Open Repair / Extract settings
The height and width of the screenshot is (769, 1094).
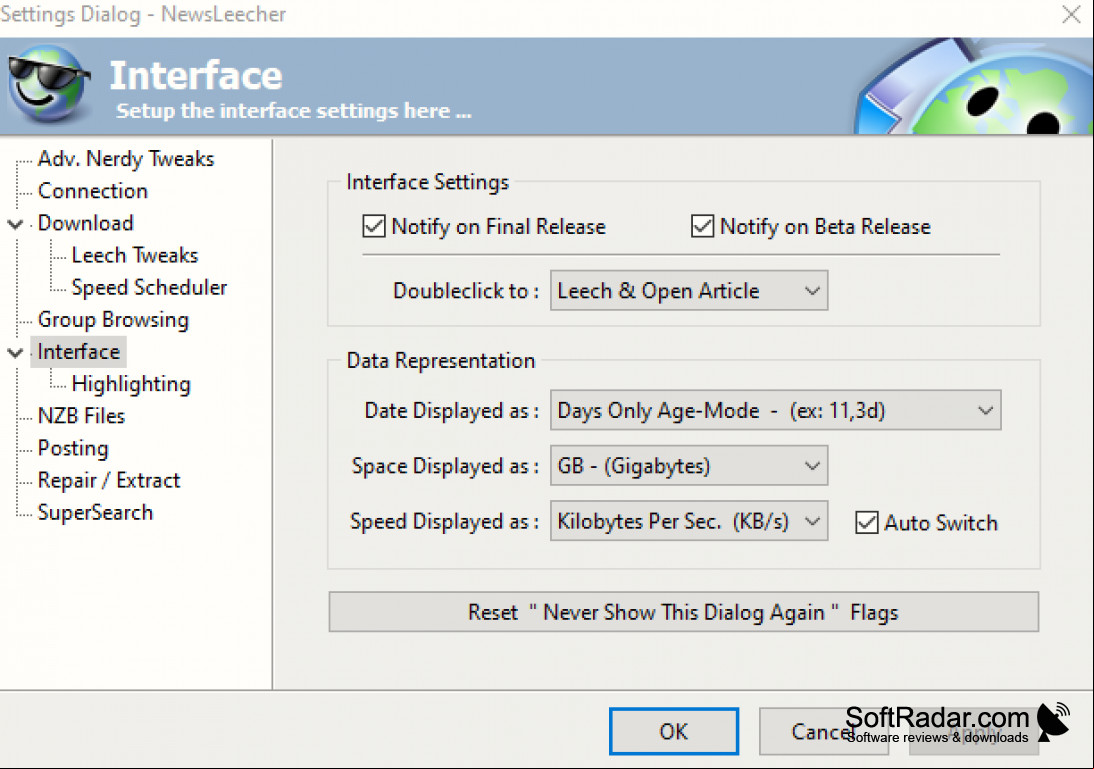[x=109, y=480]
